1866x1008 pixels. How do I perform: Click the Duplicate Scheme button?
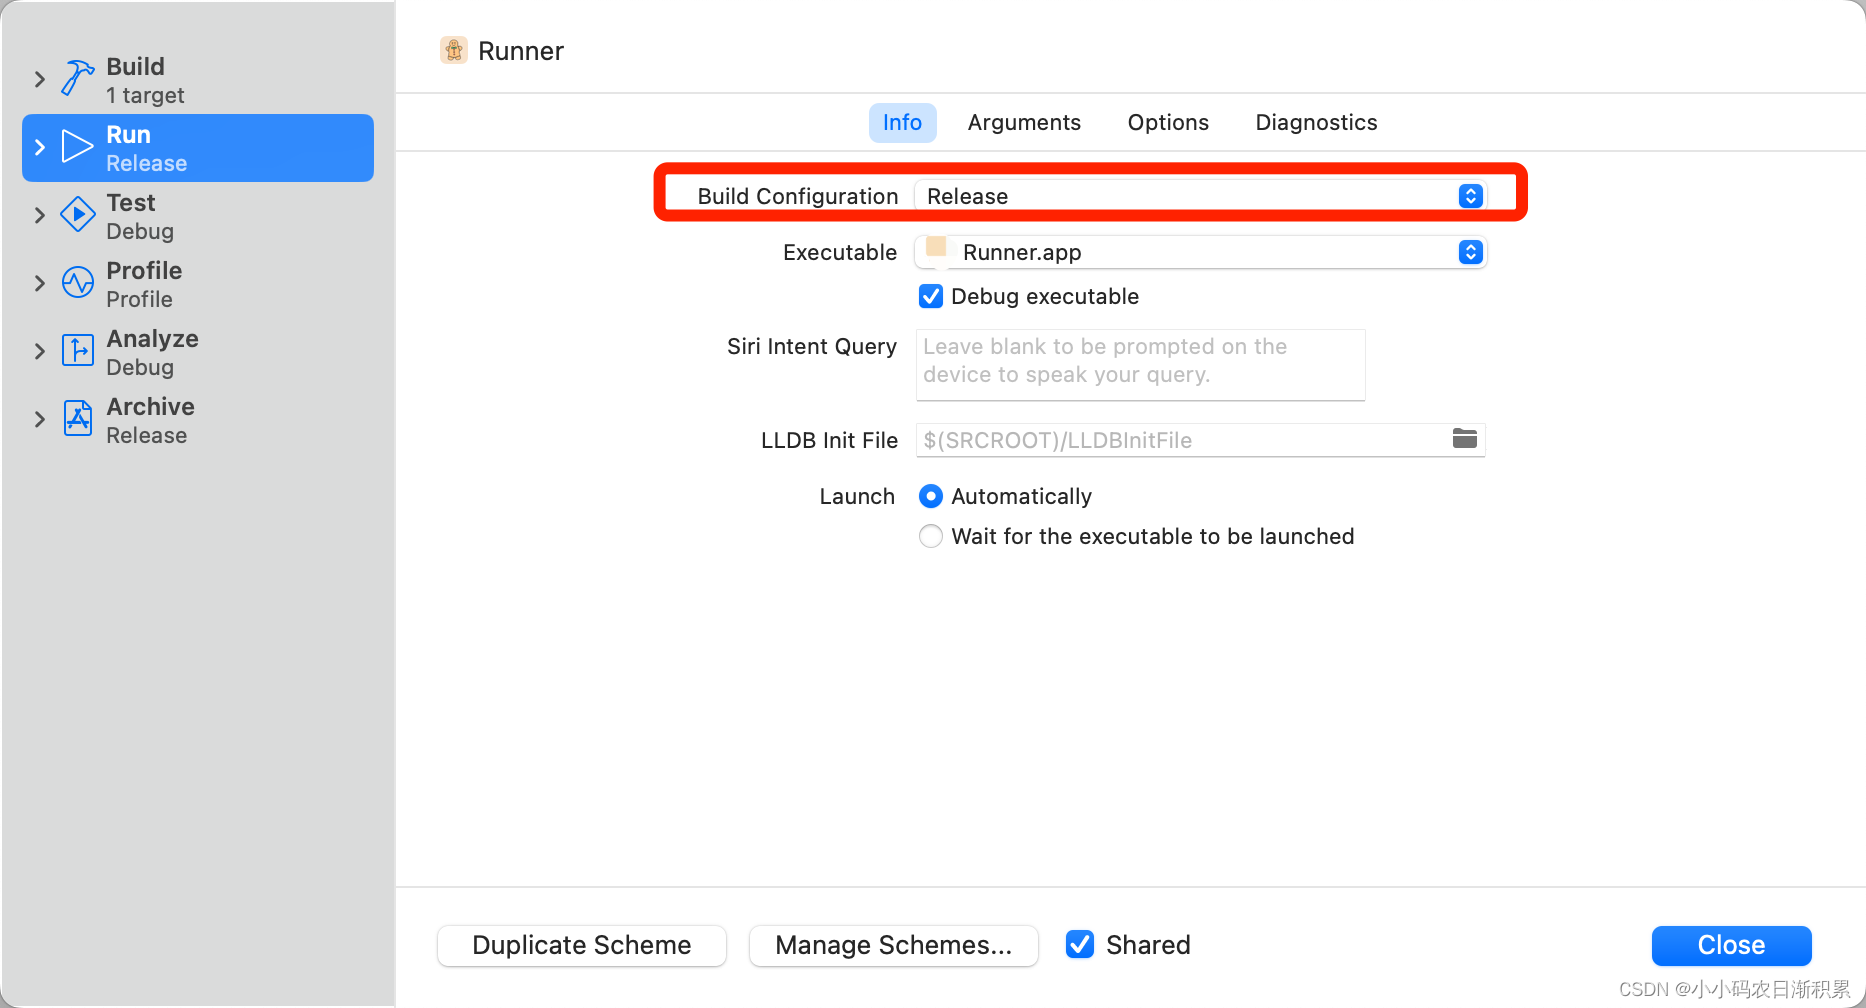click(582, 945)
